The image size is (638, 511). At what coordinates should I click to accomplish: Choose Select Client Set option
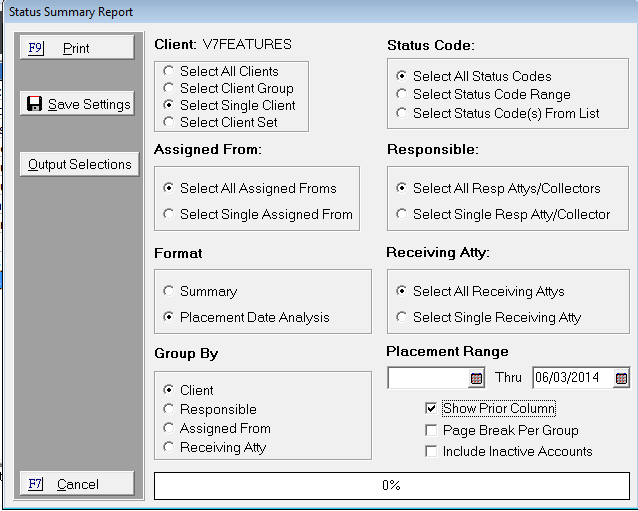[x=171, y=123]
